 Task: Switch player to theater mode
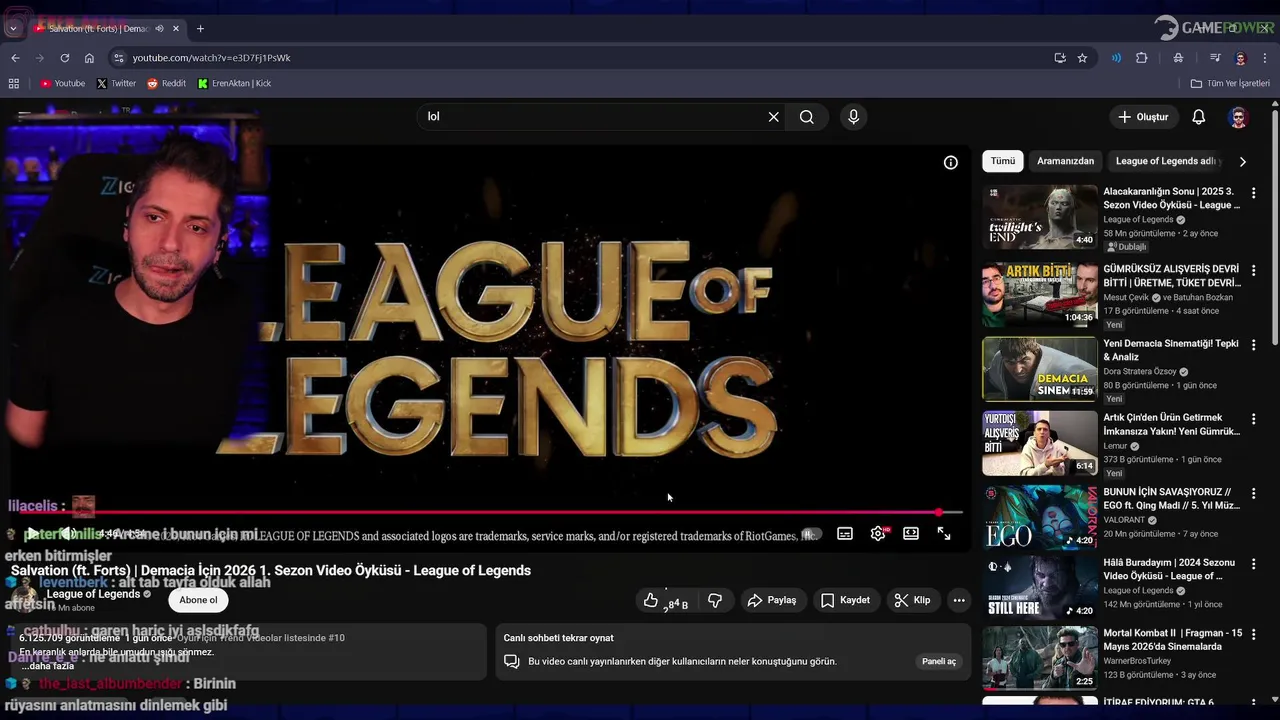[x=911, y=534]
